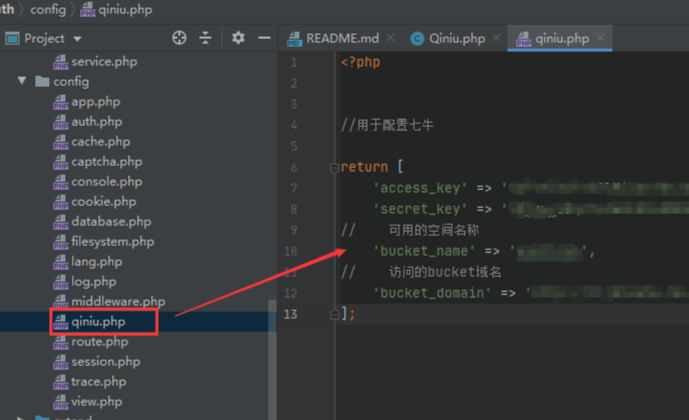Click the PHP file icon beside filesystem.php
The image size is (689, 420).
61,242
